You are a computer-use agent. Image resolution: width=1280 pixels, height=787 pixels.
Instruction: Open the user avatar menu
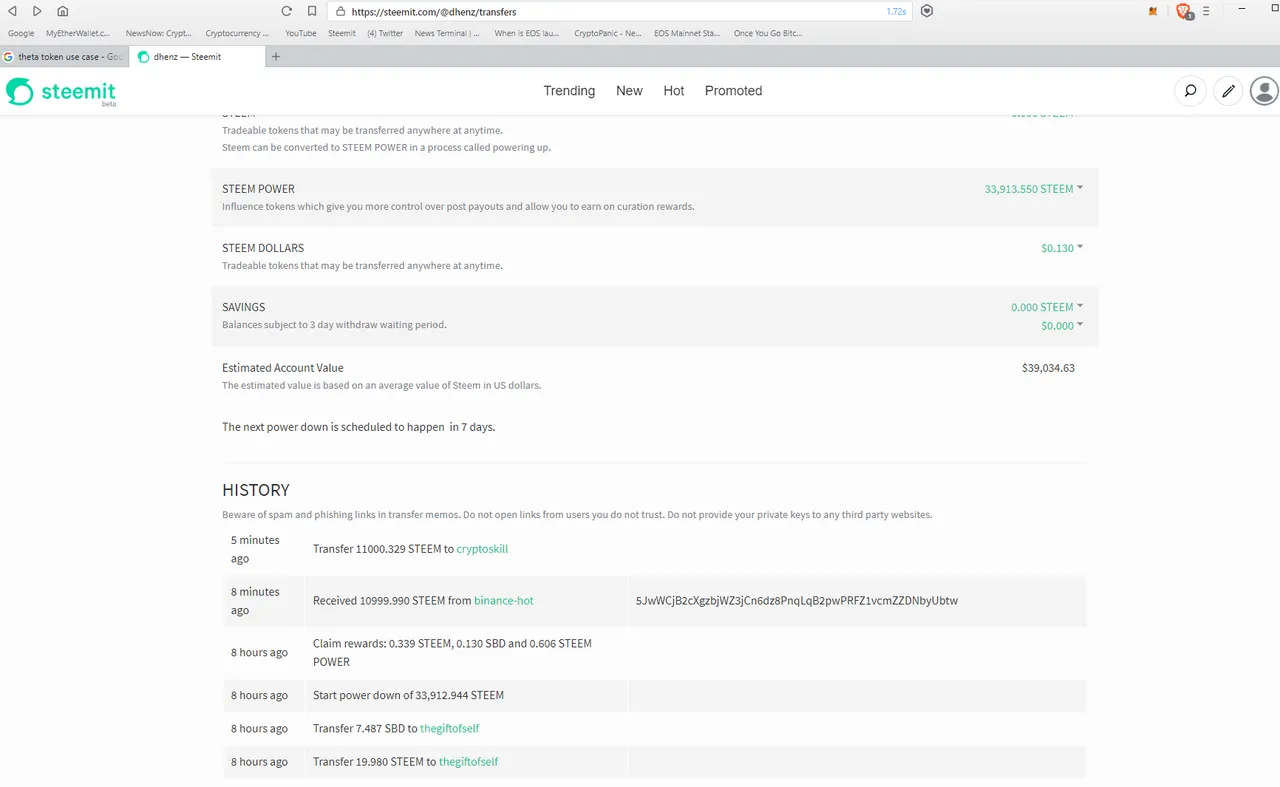point(1265,91)
